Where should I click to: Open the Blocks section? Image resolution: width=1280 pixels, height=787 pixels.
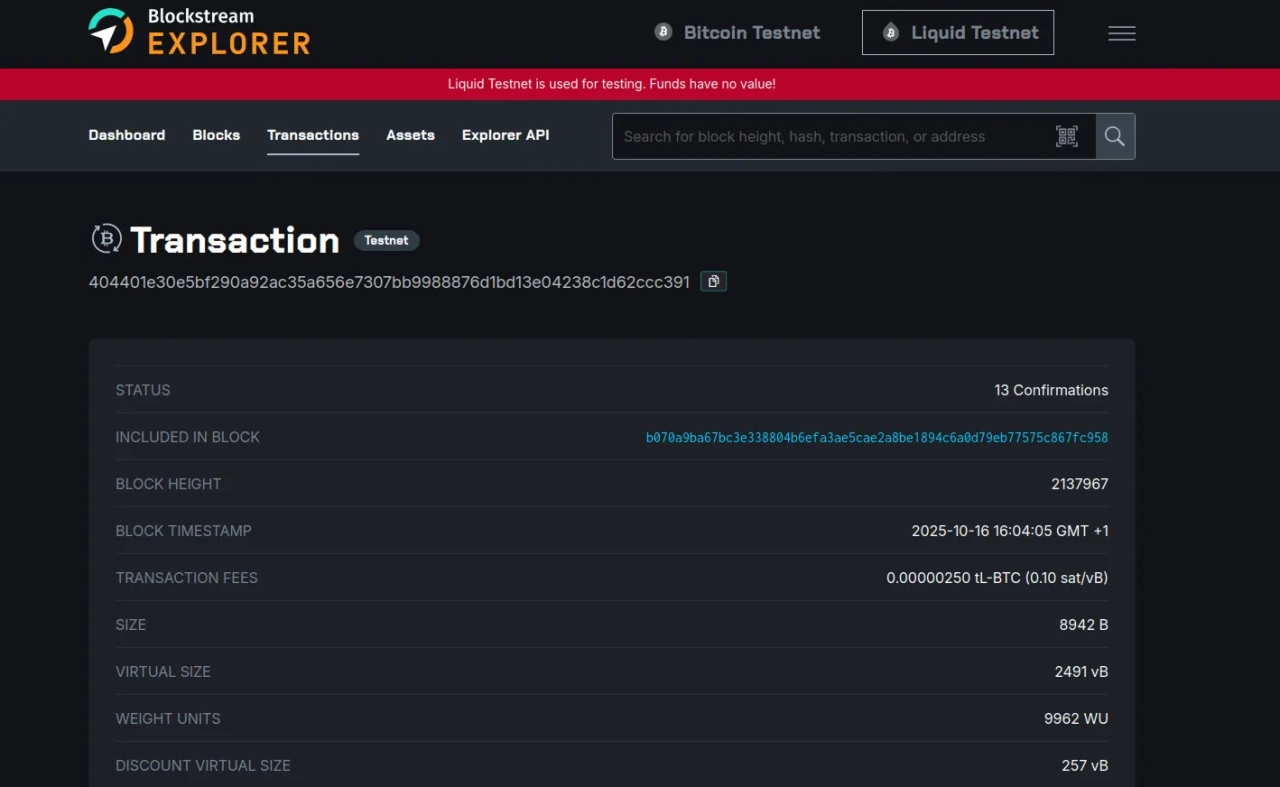(216, 135)
